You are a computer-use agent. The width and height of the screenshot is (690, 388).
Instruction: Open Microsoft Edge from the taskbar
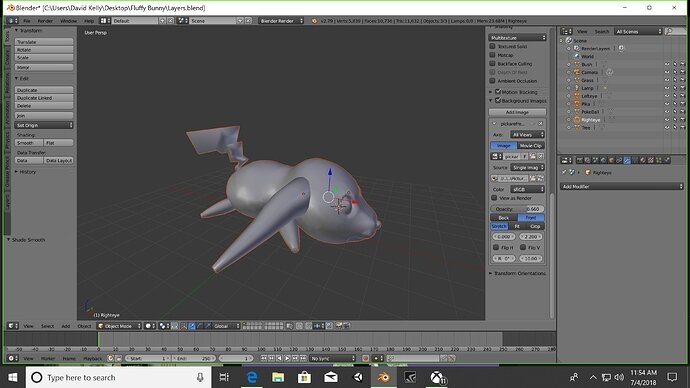[x=252, y=377]
